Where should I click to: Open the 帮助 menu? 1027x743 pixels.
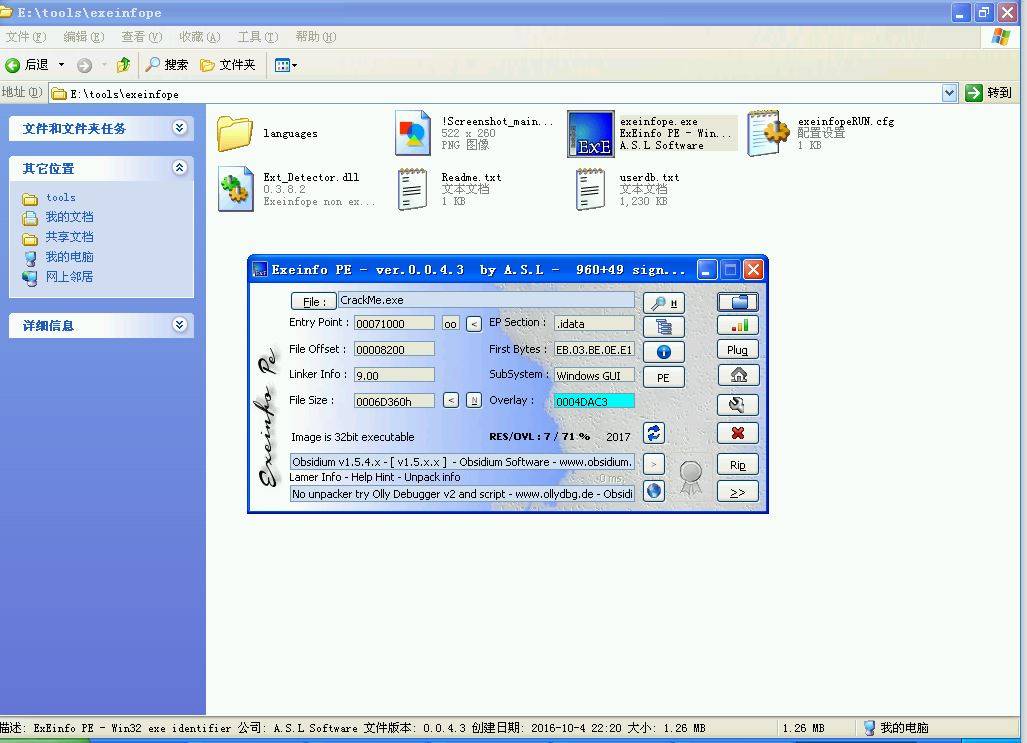coord(316,37)
